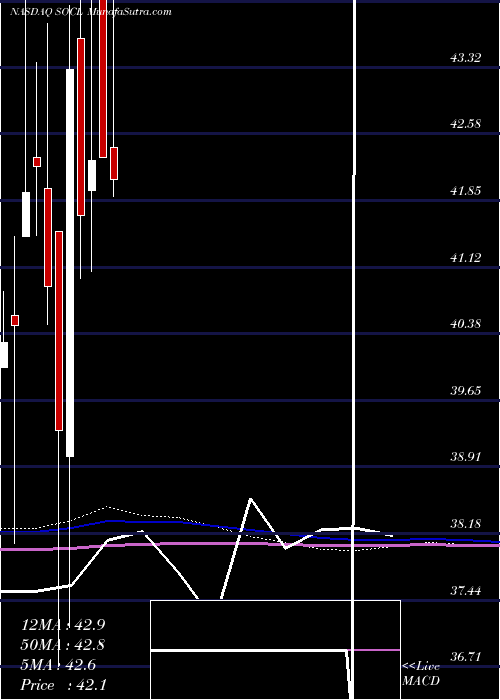Viewport: 500px width, 700px height.
Task: Click the 36.71 price axis label
Action: (466, 657)
